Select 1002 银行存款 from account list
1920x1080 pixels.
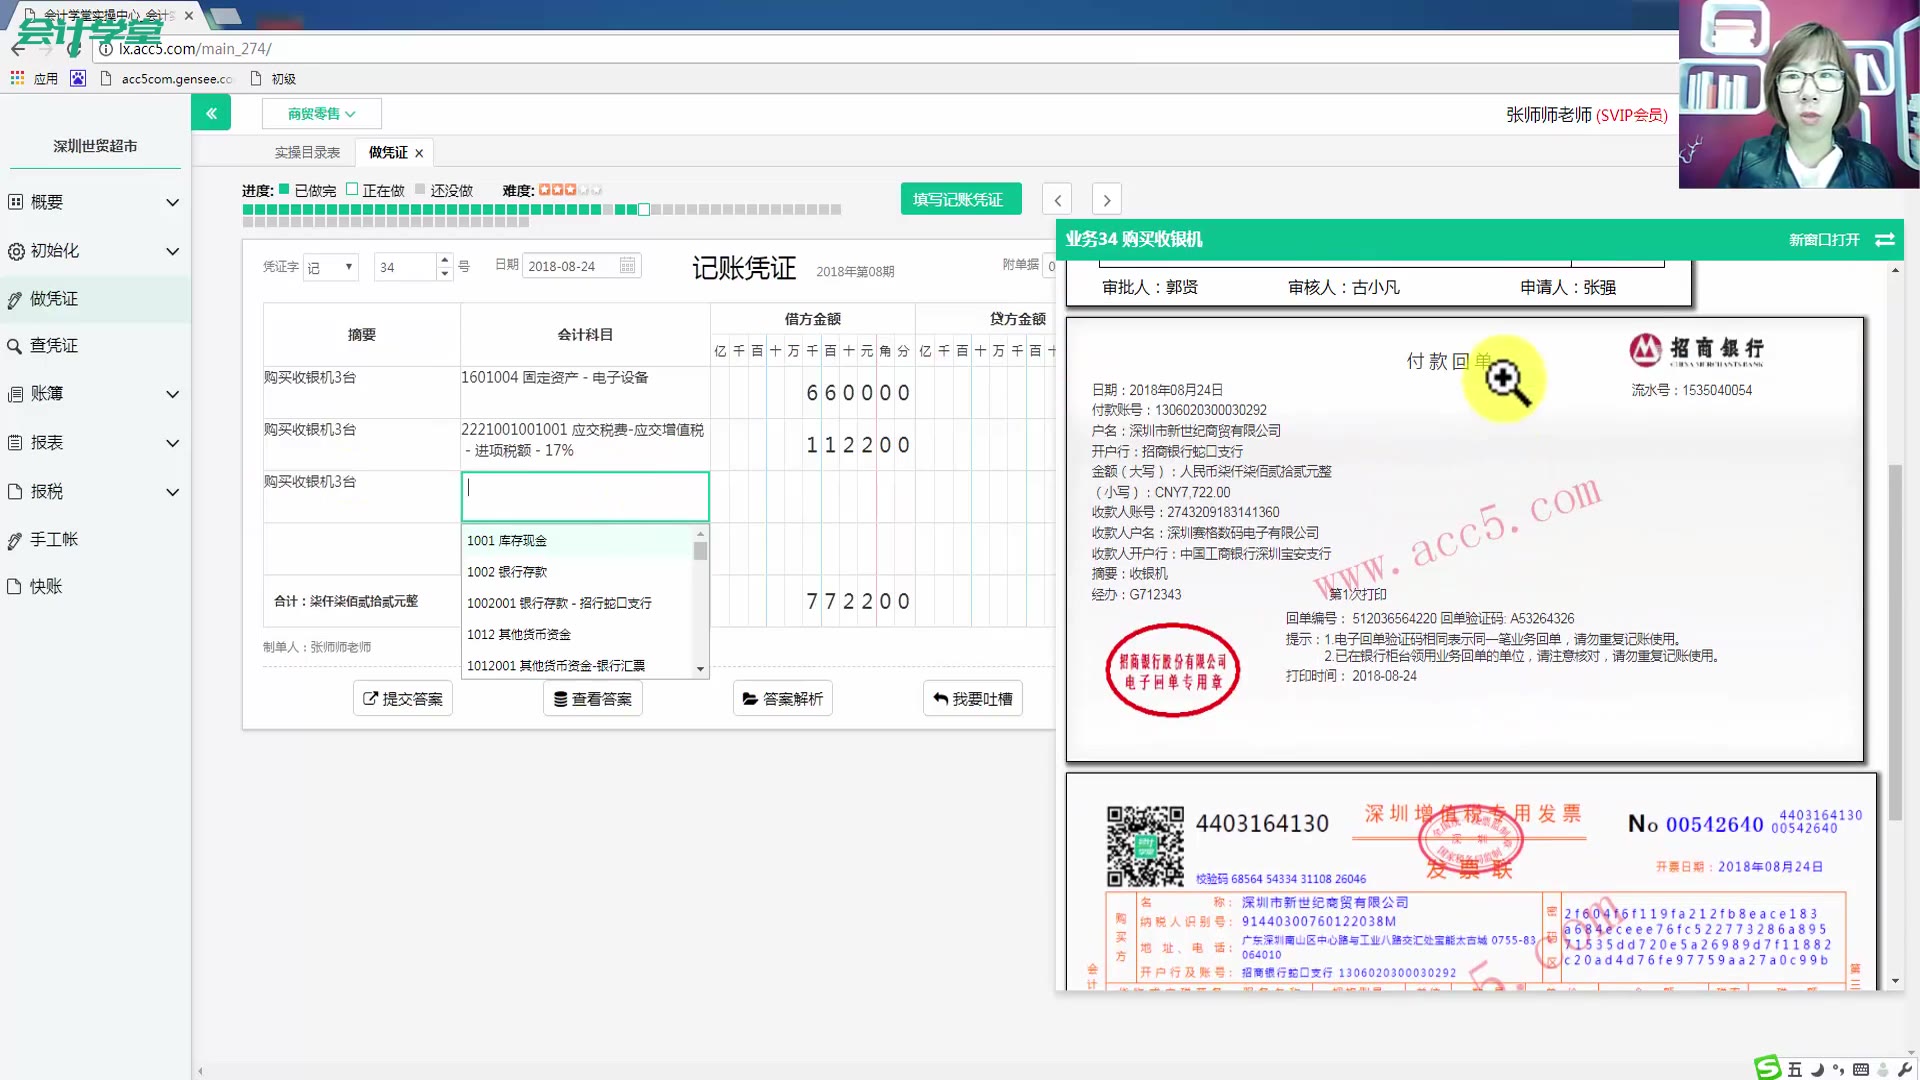507,572
